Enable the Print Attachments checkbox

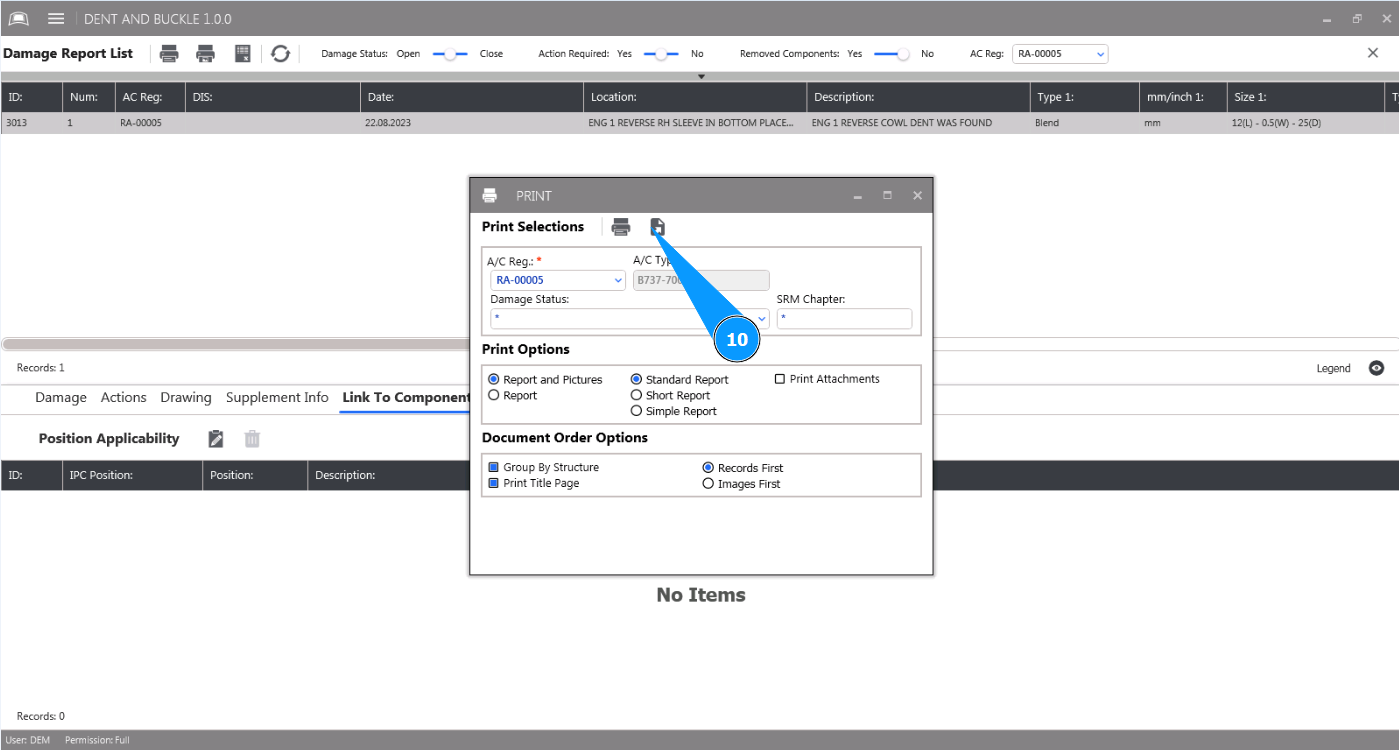click(x=780, y=379)
